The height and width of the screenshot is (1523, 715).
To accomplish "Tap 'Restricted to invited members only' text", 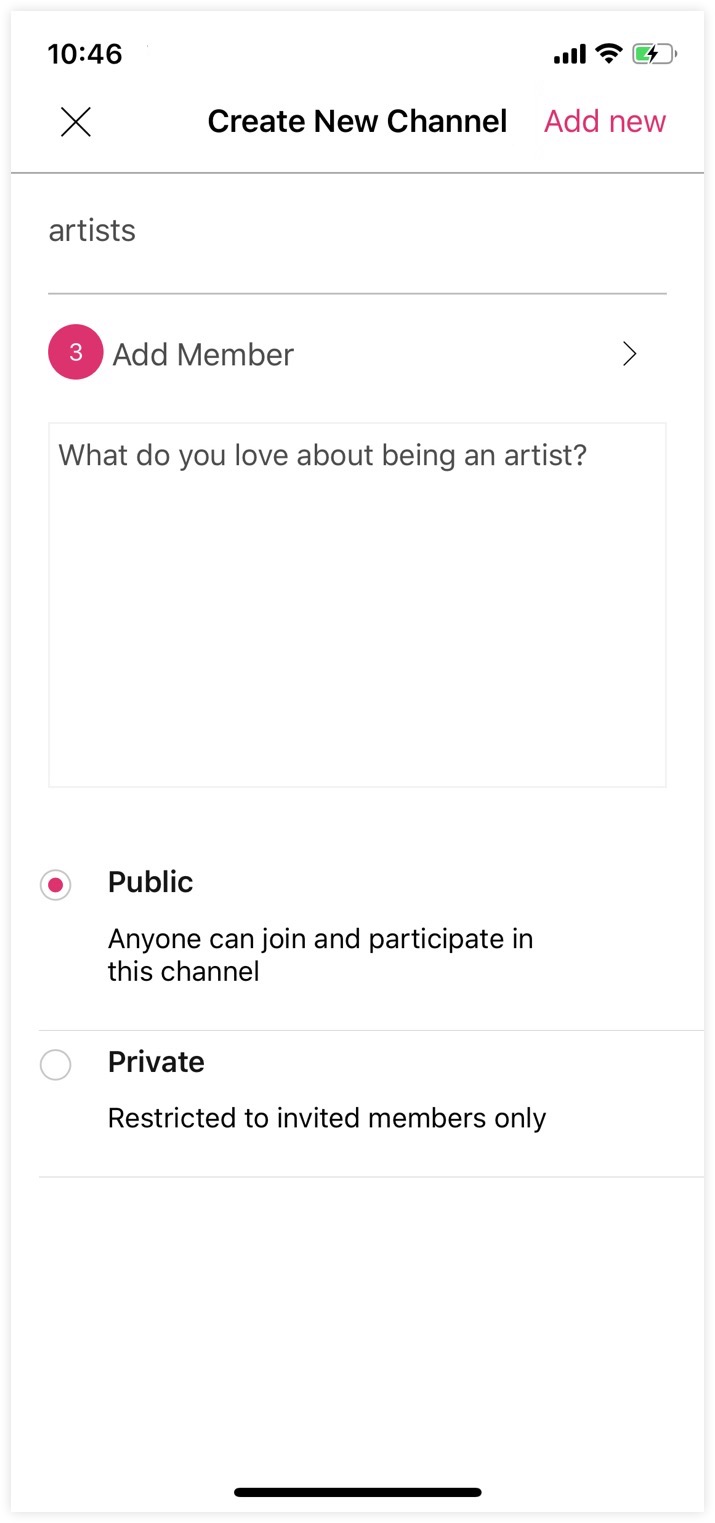I will [x=326, y=1118].
